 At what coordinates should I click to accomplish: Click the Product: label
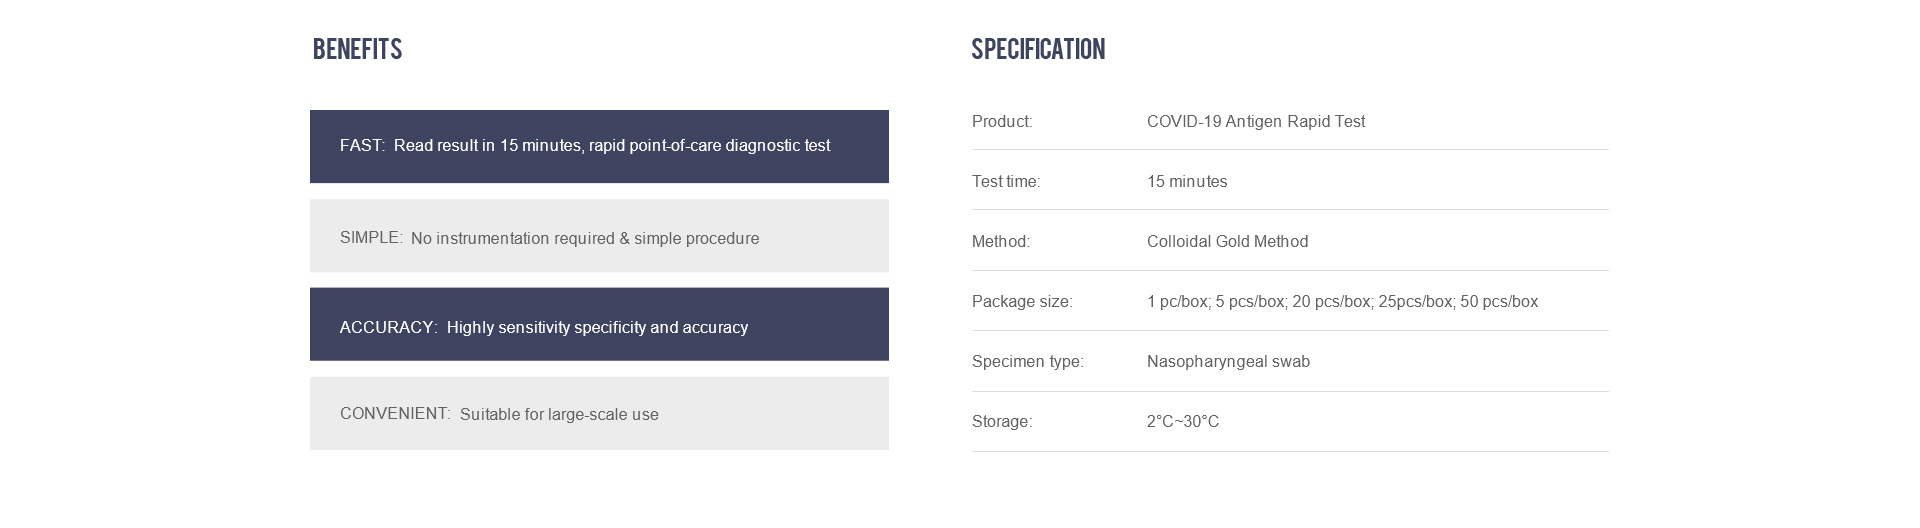1002,121
